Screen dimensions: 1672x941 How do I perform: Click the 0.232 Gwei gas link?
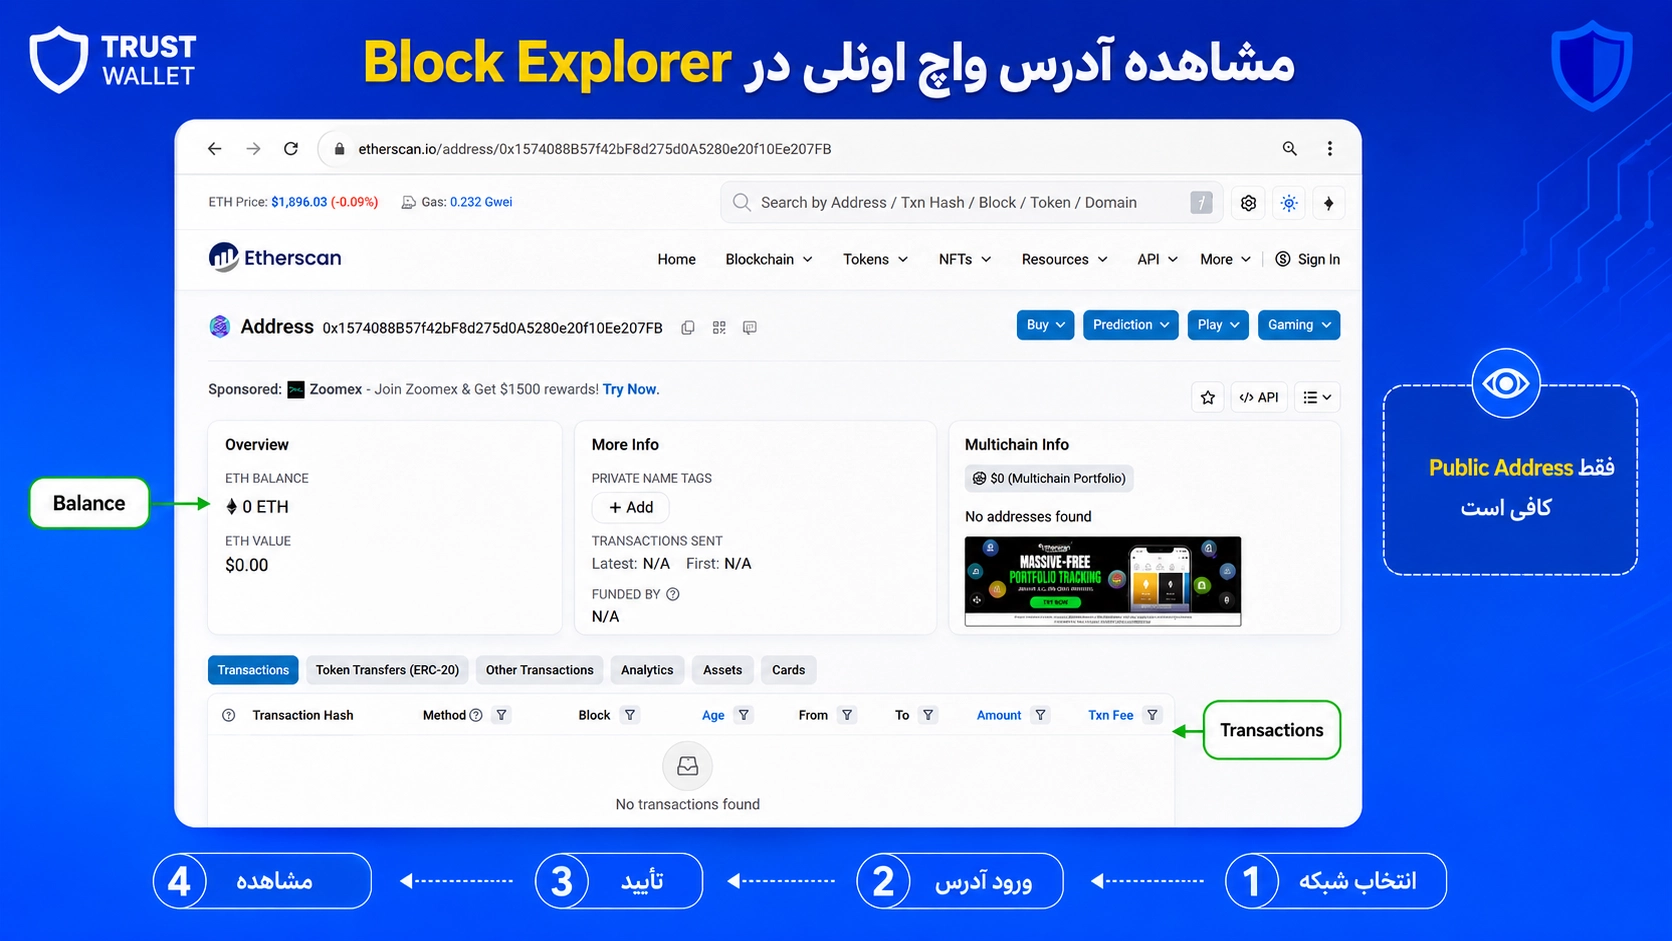[x=481, y=202]
